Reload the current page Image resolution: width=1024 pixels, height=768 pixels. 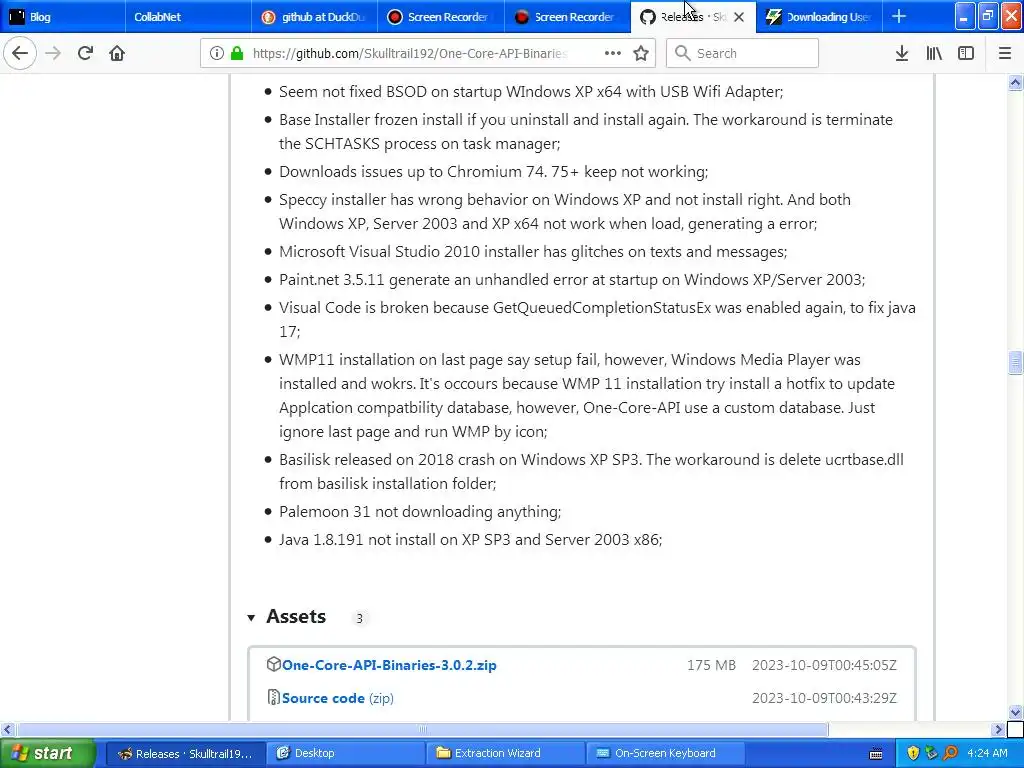click(x=86, y=53)
